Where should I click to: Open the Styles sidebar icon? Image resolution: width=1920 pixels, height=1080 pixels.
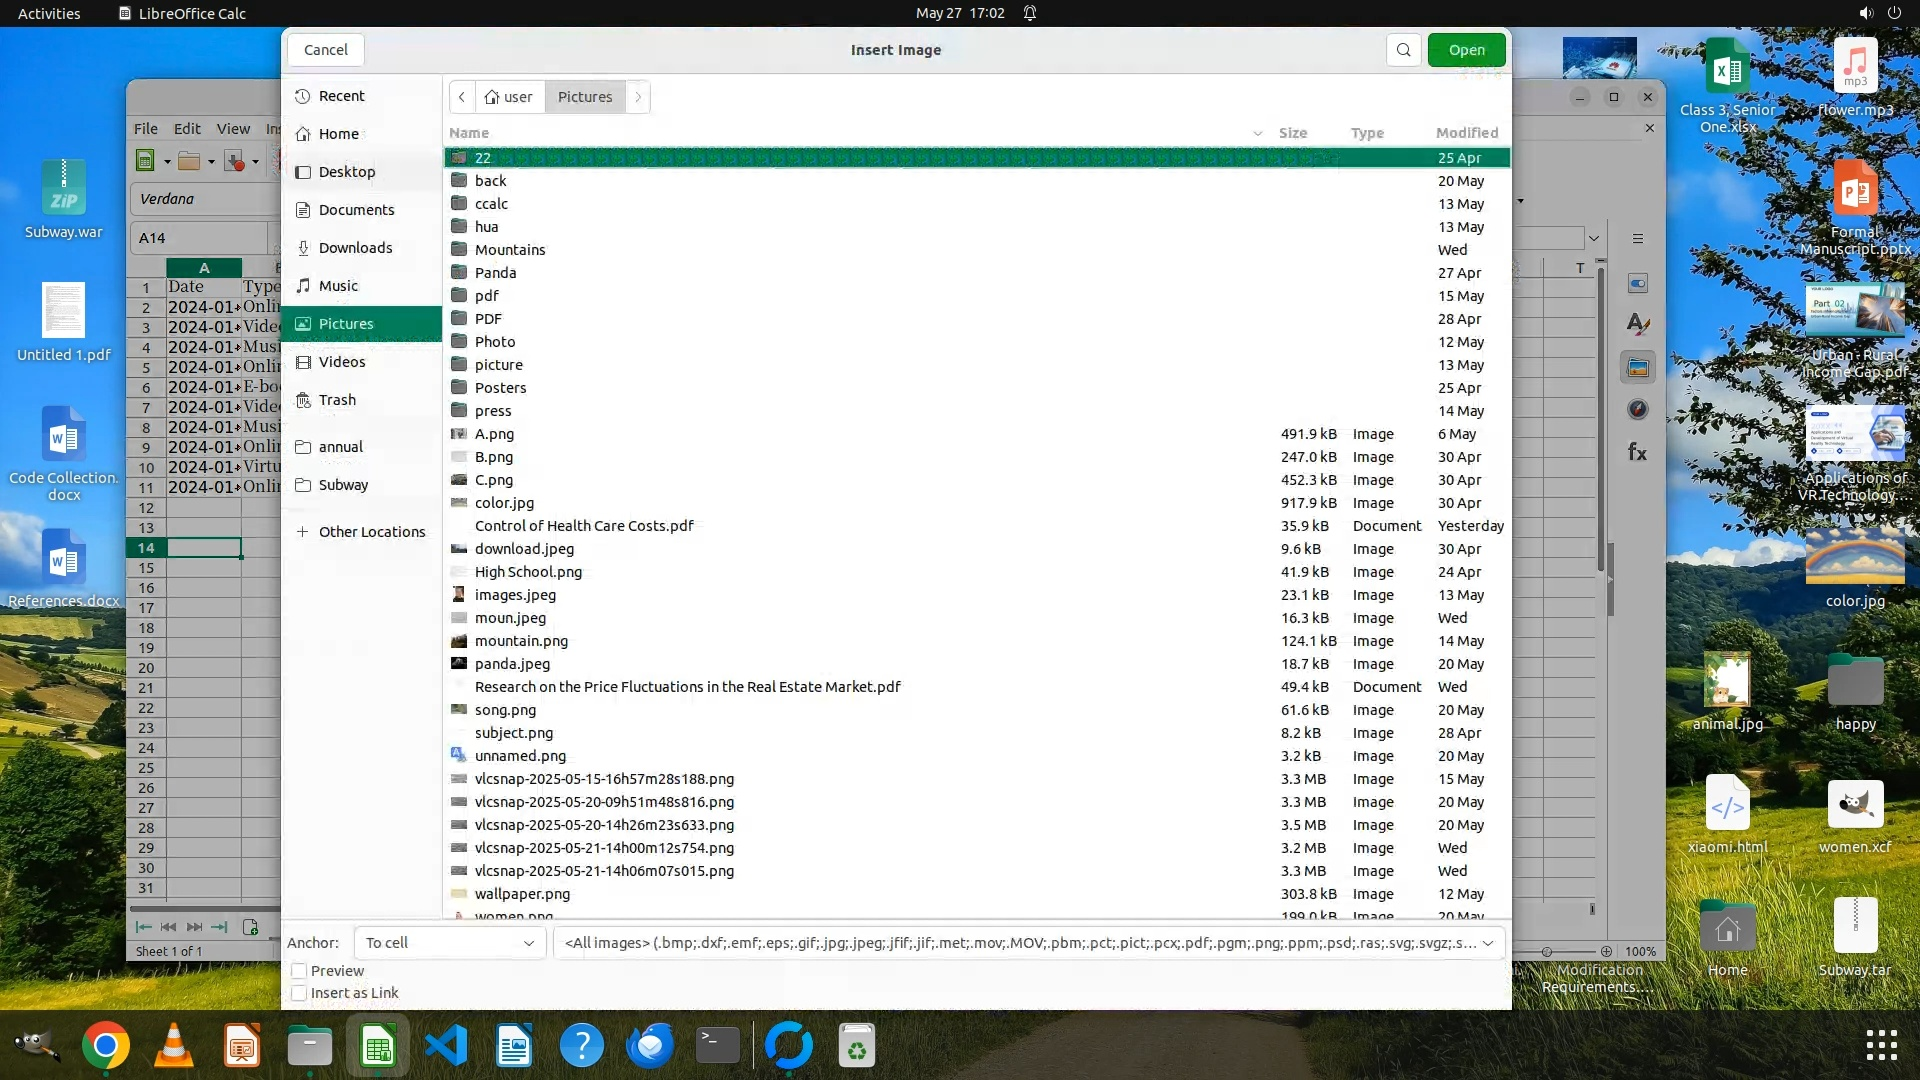[x=1637, y=325]
